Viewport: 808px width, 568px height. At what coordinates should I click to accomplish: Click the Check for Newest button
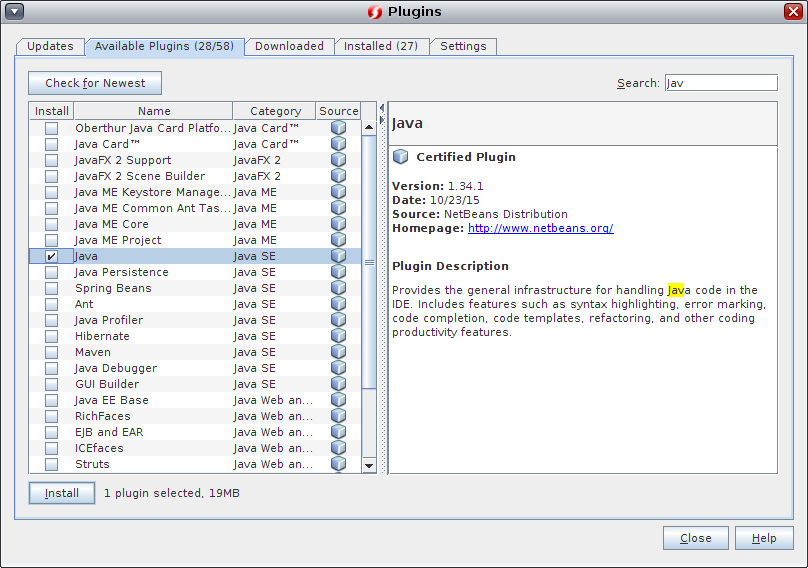[x=95, y=83]
